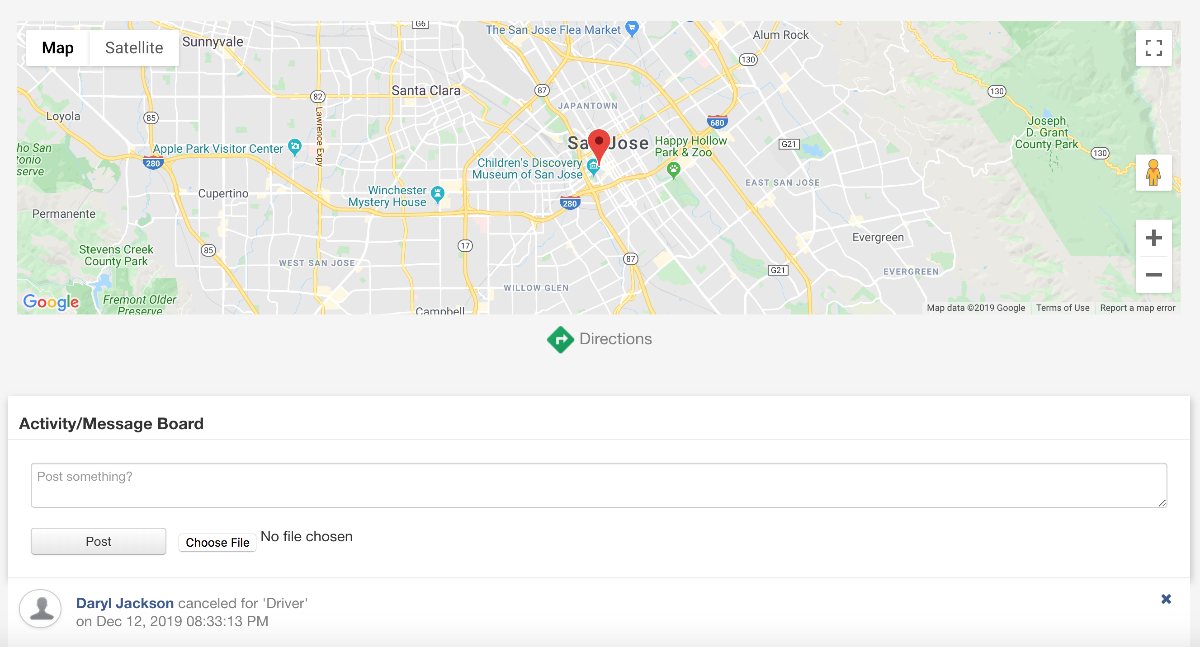This screenshot has width=1200, height=647.
Task: Click the Willow Glen map label
Action: (536, 288)
